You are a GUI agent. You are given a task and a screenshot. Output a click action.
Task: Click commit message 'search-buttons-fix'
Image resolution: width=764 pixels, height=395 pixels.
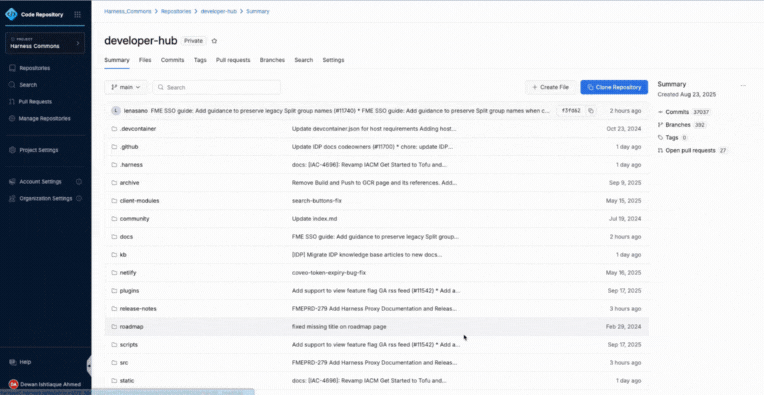pos(317,201)
